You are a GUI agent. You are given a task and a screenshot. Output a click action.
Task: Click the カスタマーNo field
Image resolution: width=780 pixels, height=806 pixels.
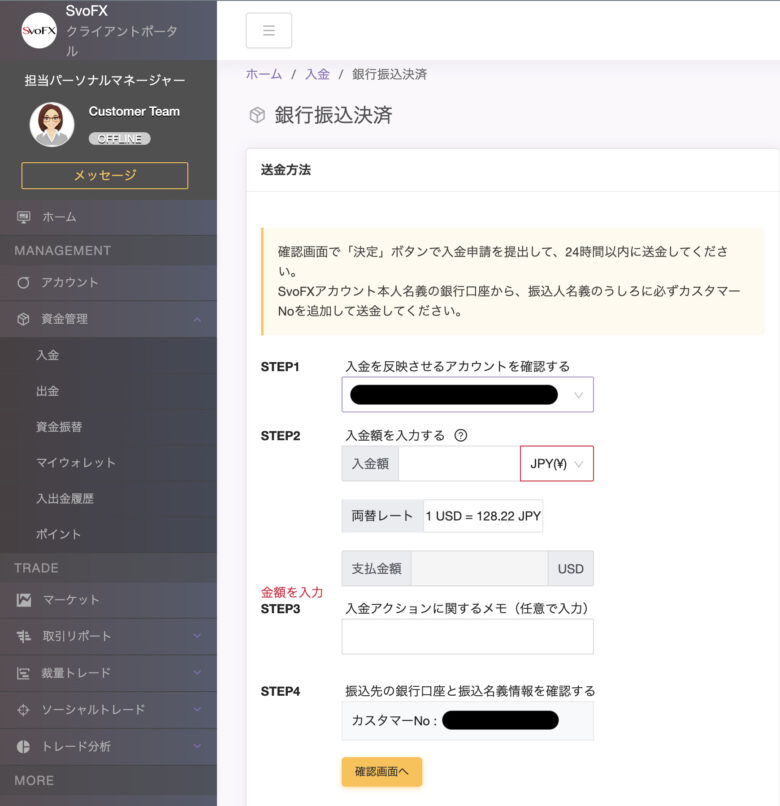[x=467, y=721]
